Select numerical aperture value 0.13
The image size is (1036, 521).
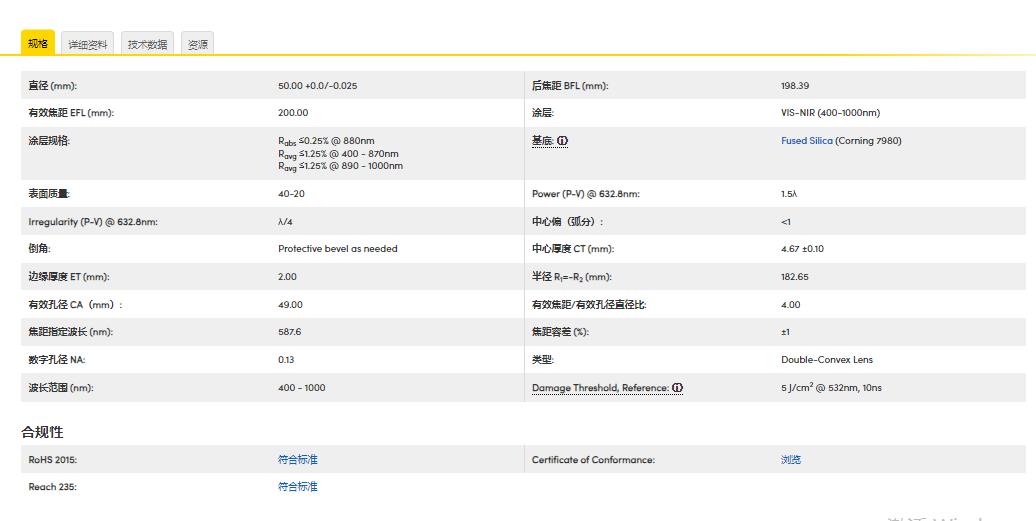286,360
